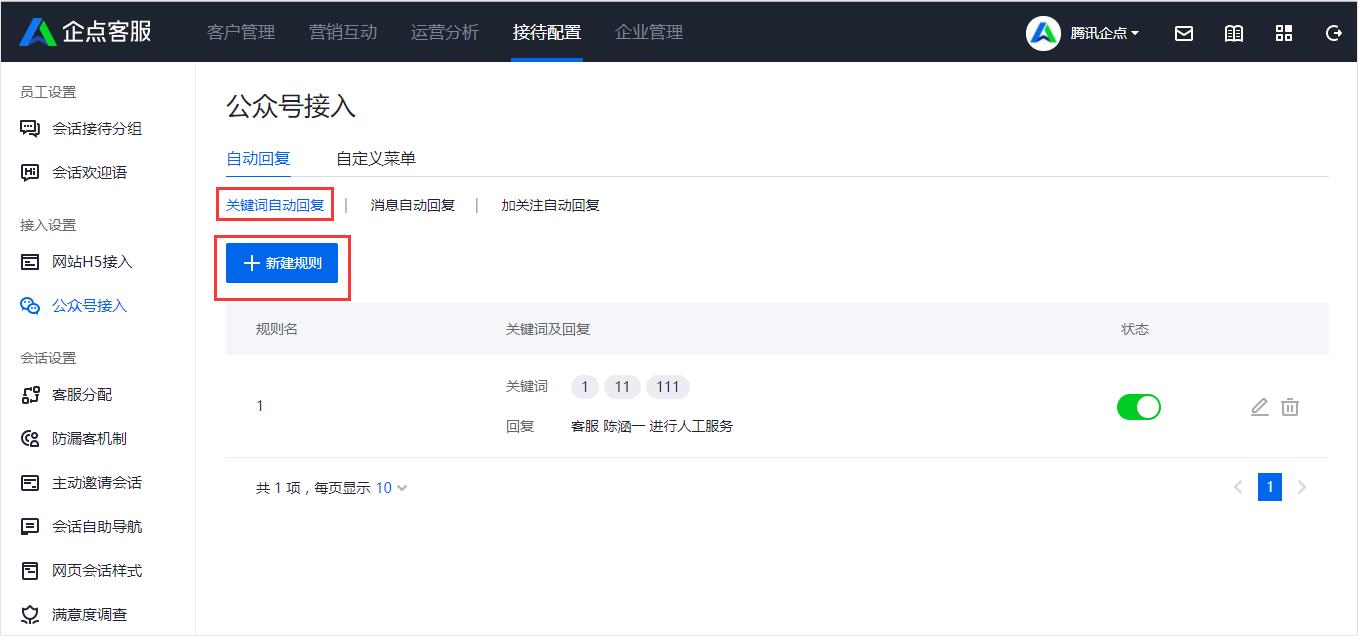Viewport: 1358px width, 636px height.
Task: Click the 新建规则 button
Action: 281,263
